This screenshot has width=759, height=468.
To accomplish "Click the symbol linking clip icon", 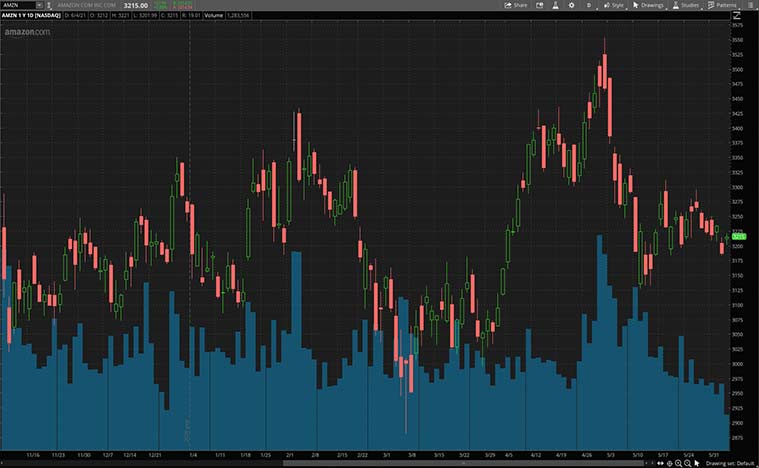I will (49, 5).
